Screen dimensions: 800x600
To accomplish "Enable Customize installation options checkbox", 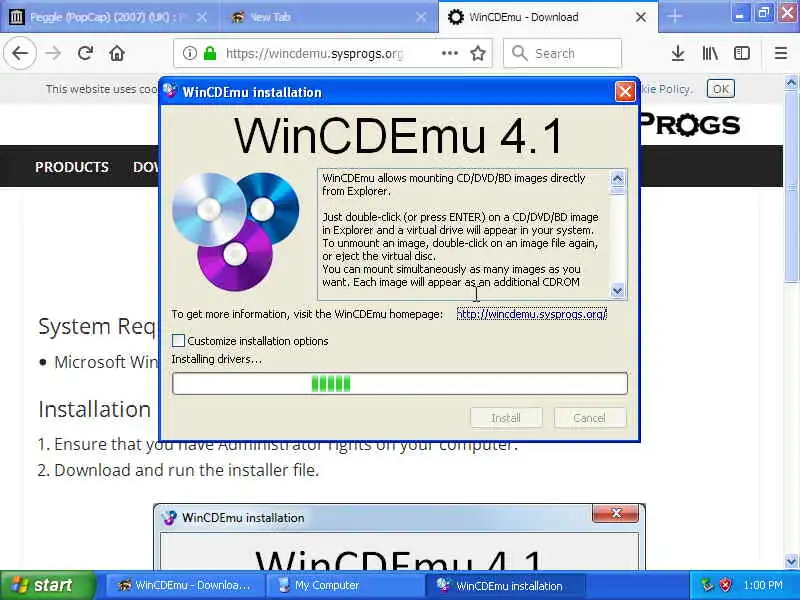I will pos(178,341).
